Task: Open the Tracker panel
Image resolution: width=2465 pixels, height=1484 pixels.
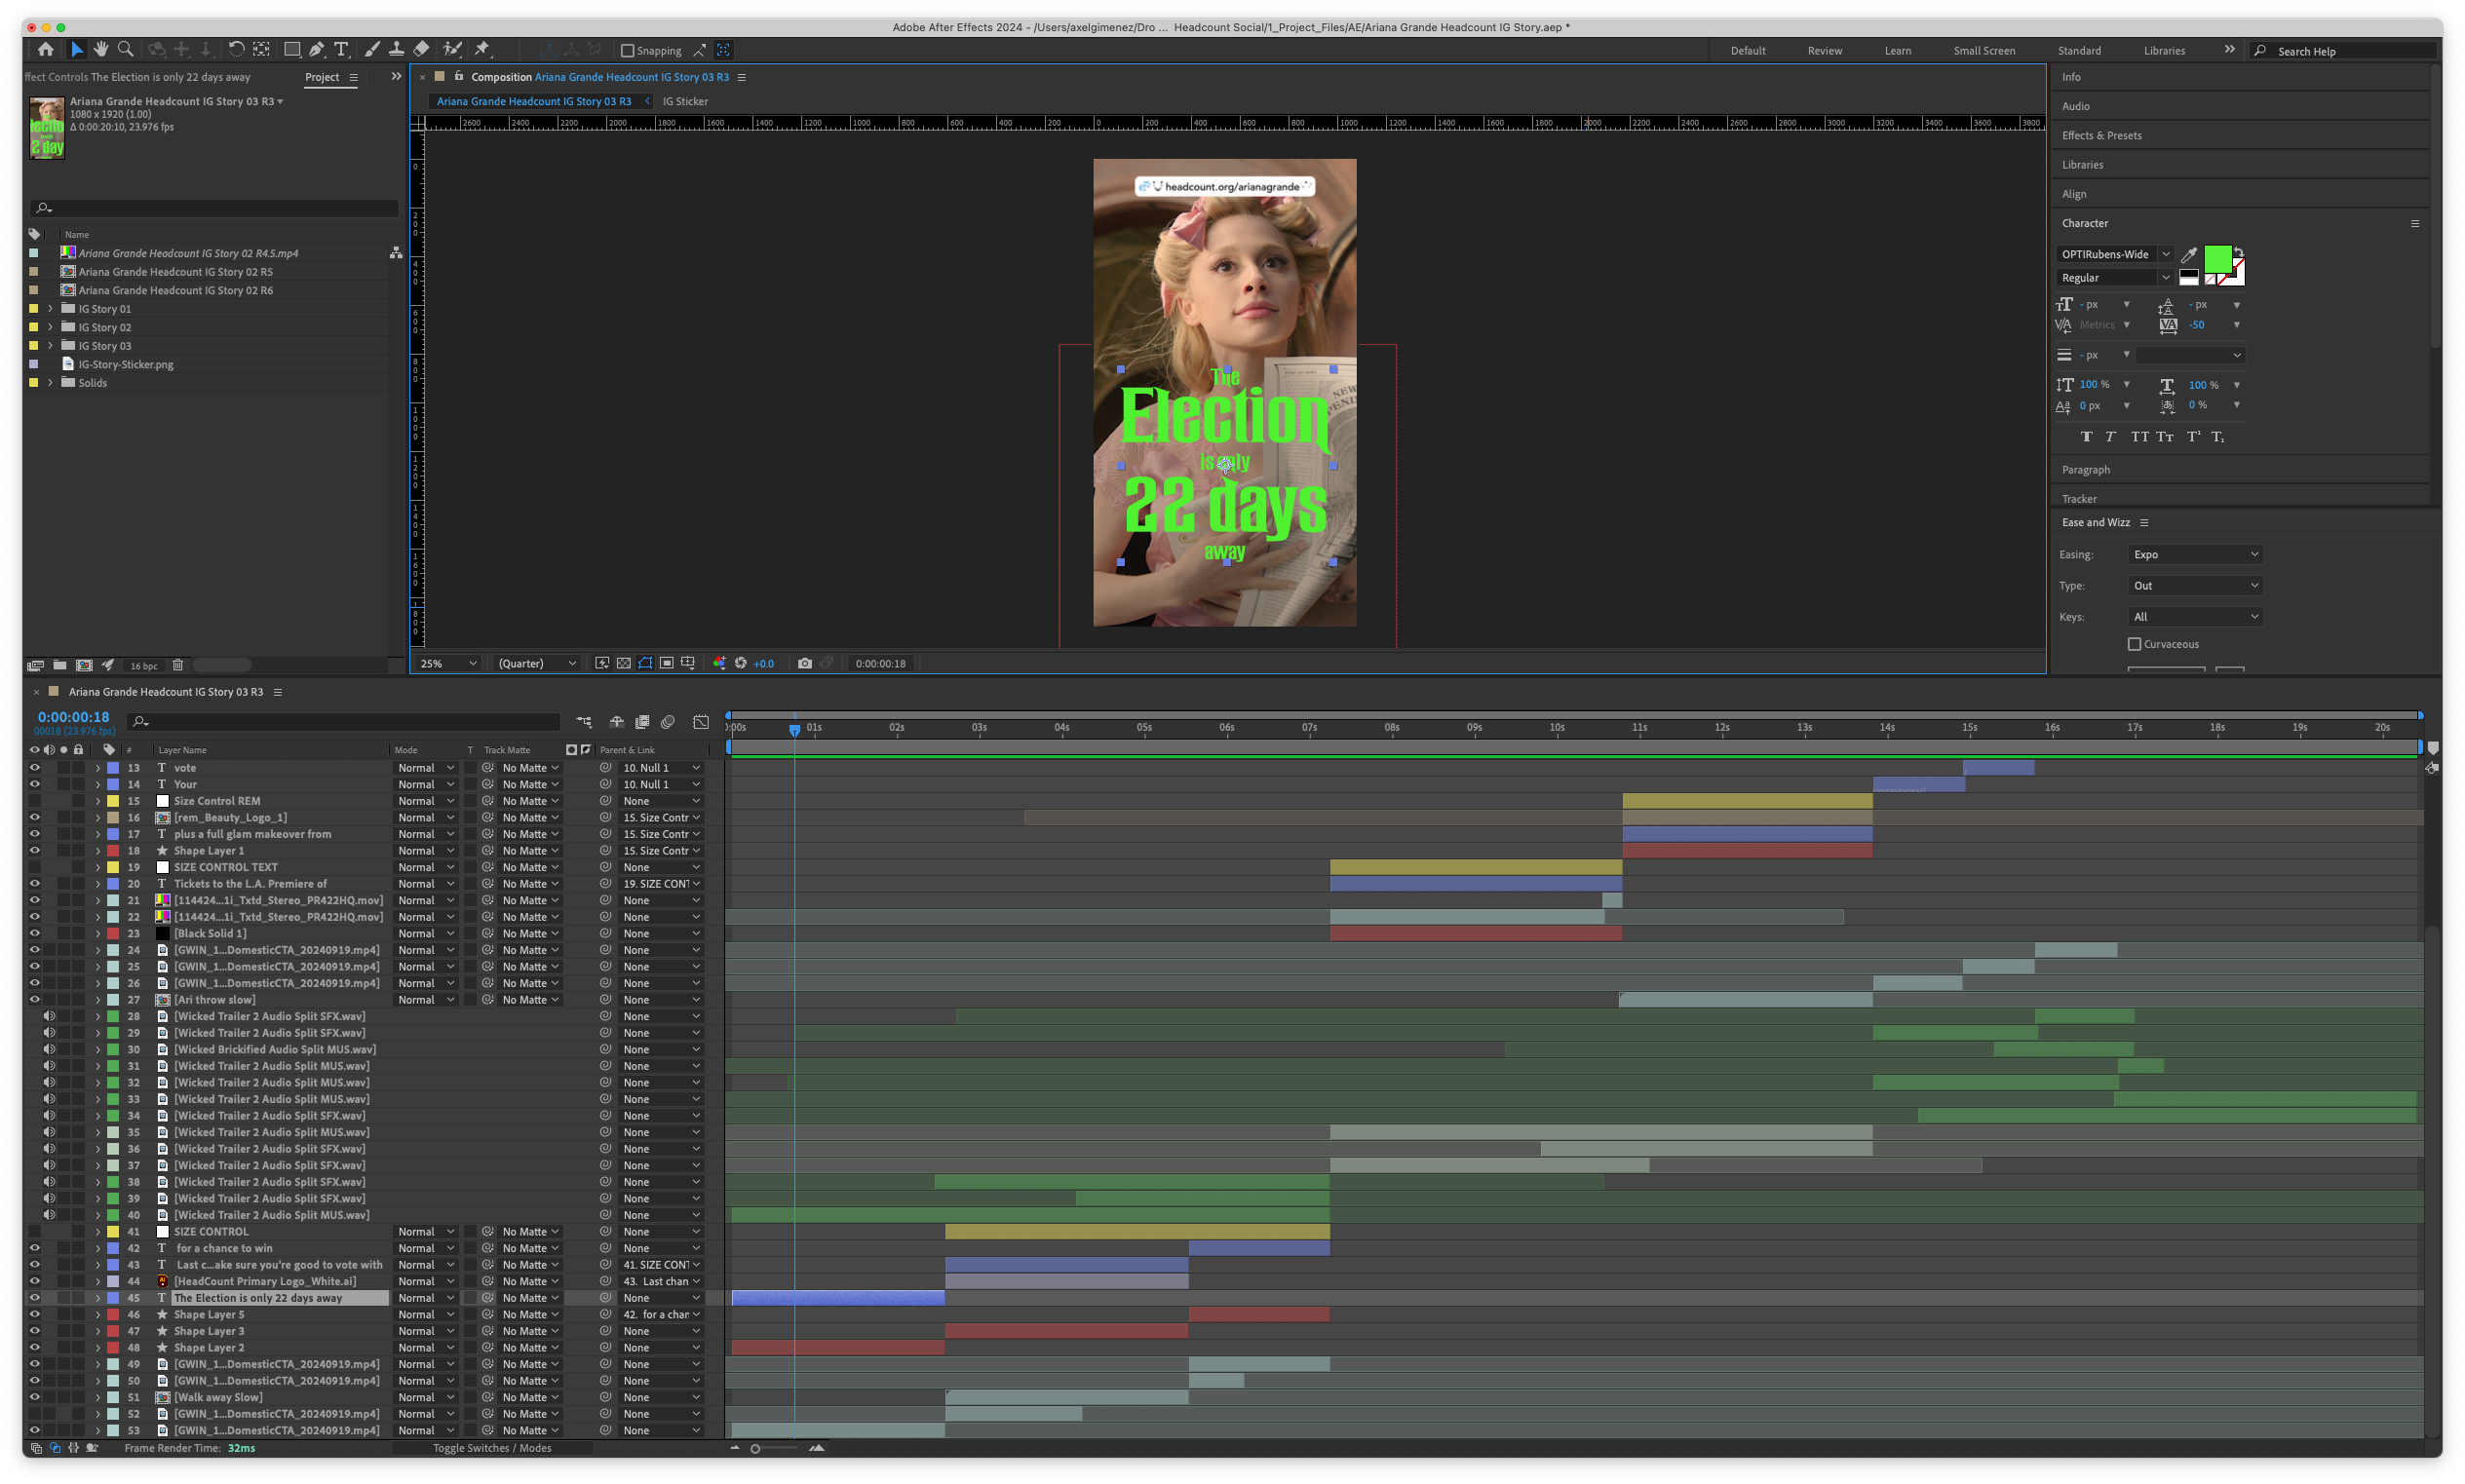Action: coord(2079,498)
